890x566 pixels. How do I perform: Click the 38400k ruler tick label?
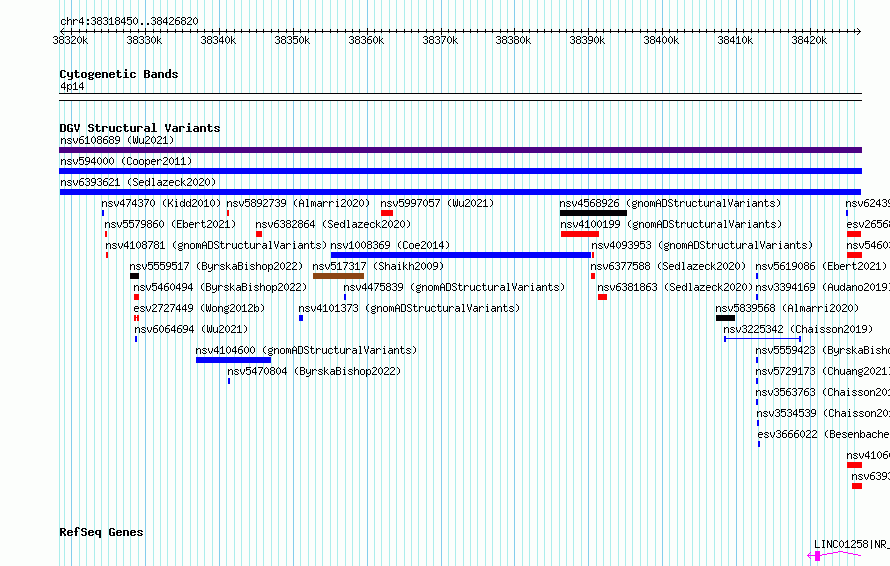pyautogui.click(x=661, y=40)
